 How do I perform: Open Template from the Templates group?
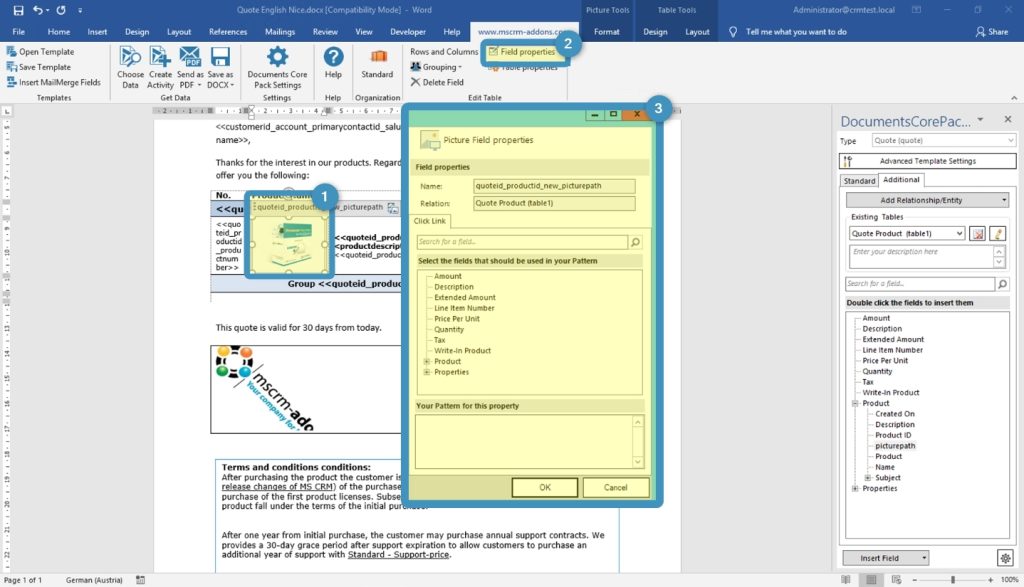point(40,52)
